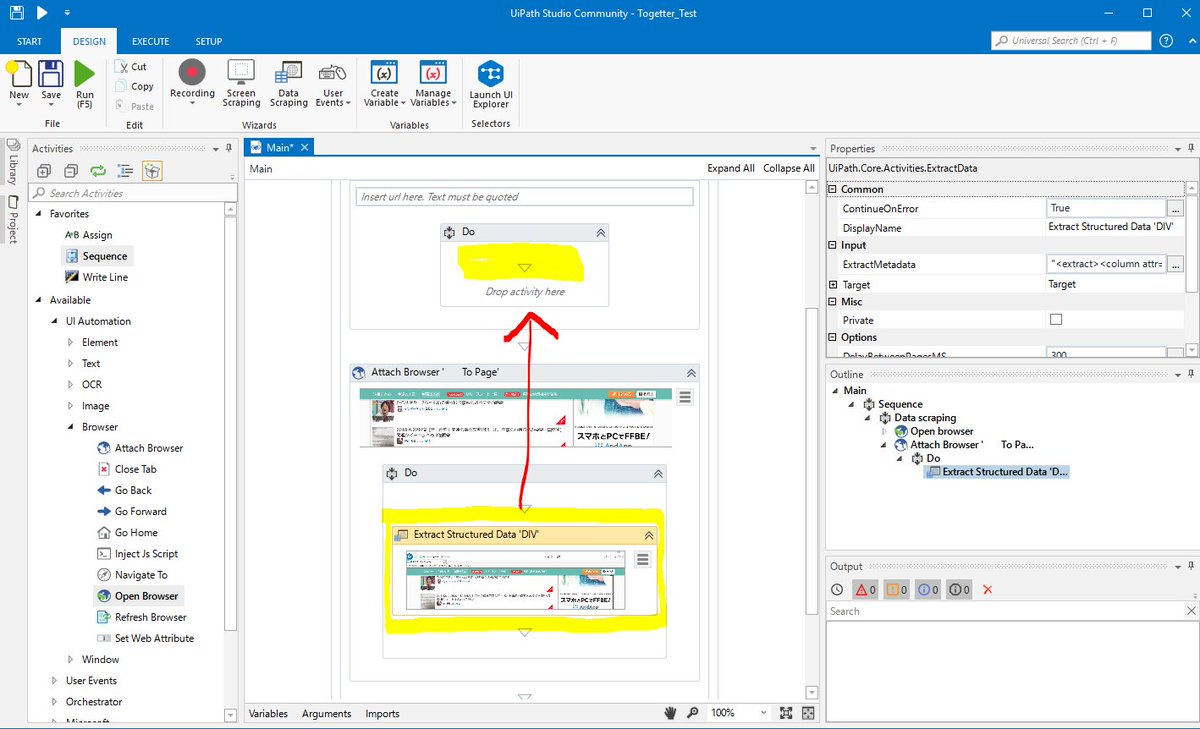Open Manage Variables dropdown

pyautogui.click(x=432, y=83)
